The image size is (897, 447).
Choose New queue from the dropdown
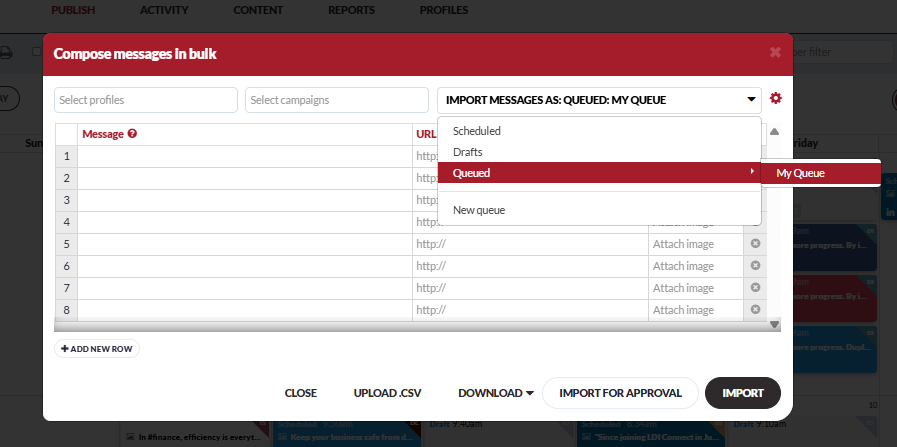point(599,210)
